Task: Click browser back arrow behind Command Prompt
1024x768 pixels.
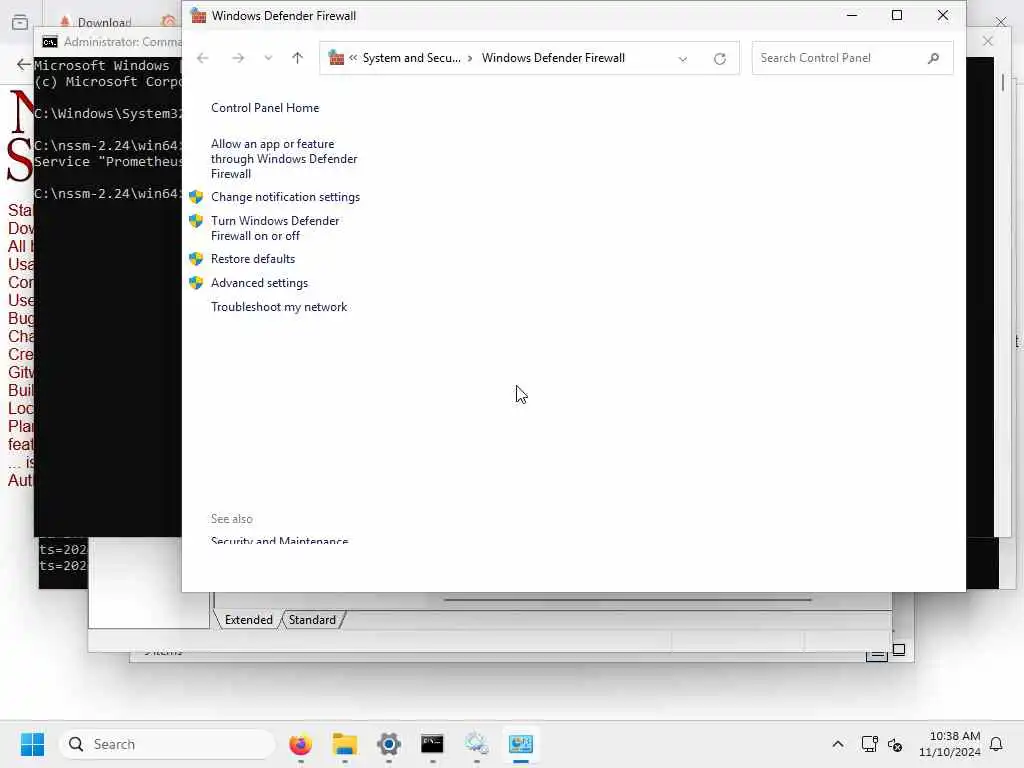Action: click(23, 64)
